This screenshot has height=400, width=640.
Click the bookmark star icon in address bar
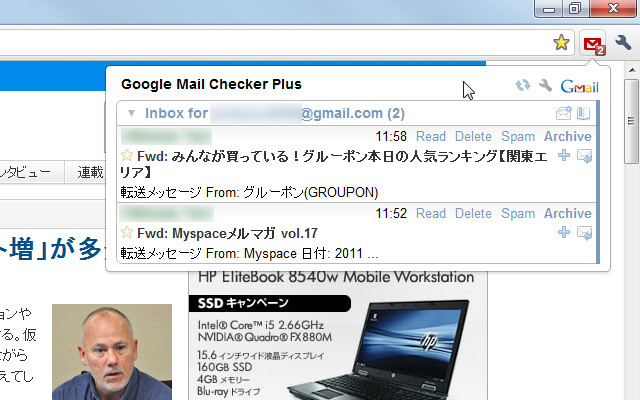561,42
